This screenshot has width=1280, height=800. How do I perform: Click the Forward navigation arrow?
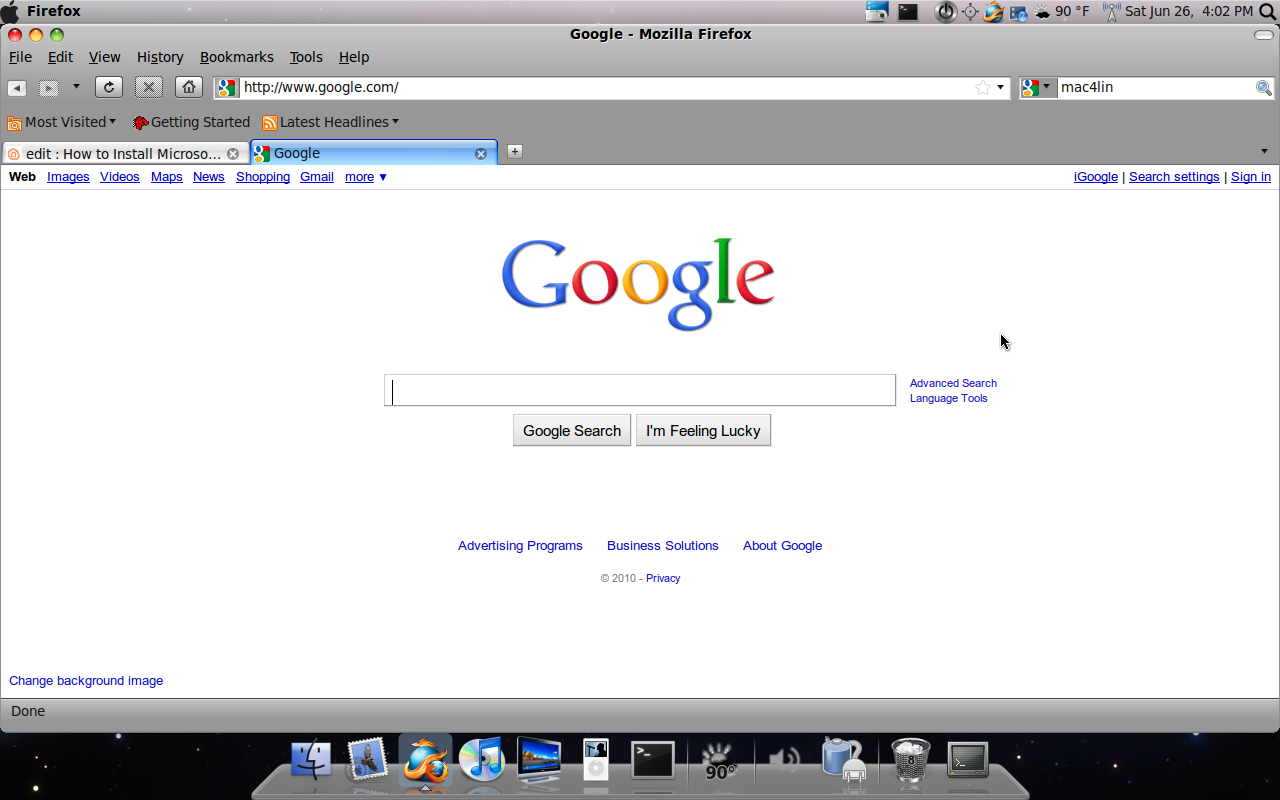[48, 88]
